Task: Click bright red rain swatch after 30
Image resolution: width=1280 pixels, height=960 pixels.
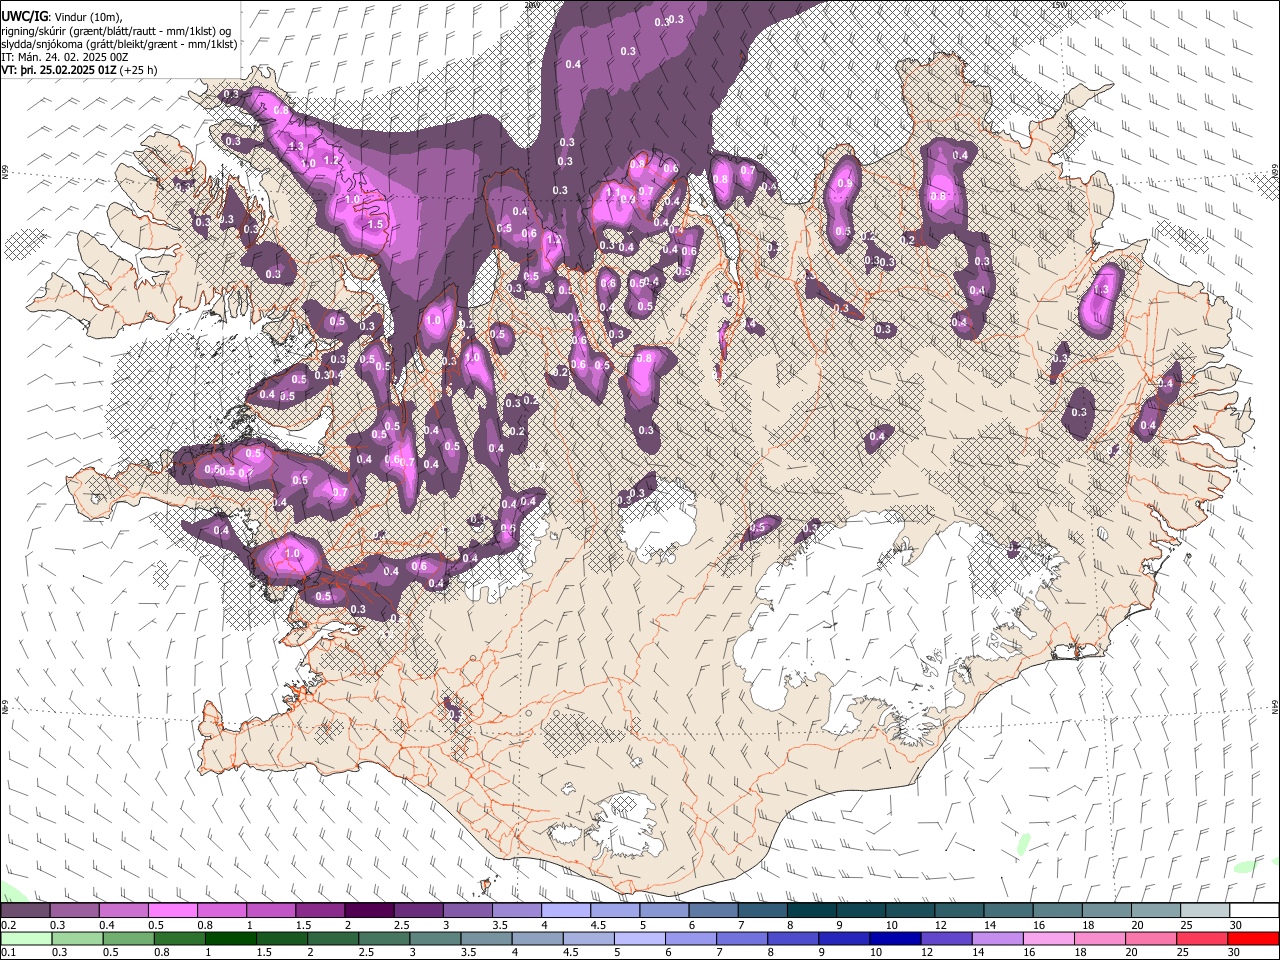Action: [x=1252, y=938]
